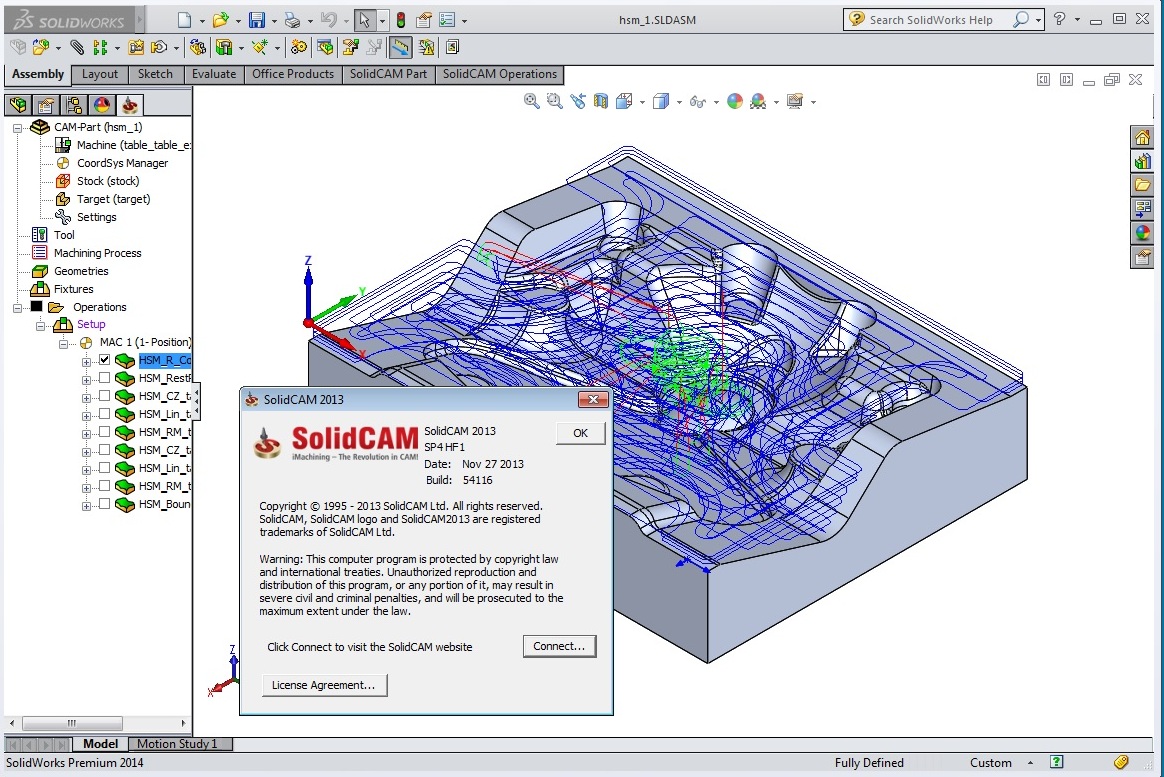Check the first HSM_RM_t operation checkbox
The width and height of the screenshot is (1164, 777).
pos(105,432)
